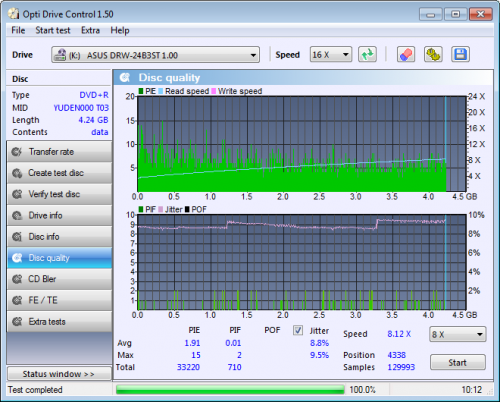This screenshot has width=500, height=402.
Task: Click the Status window button
Action: click(x=59, y=374)
